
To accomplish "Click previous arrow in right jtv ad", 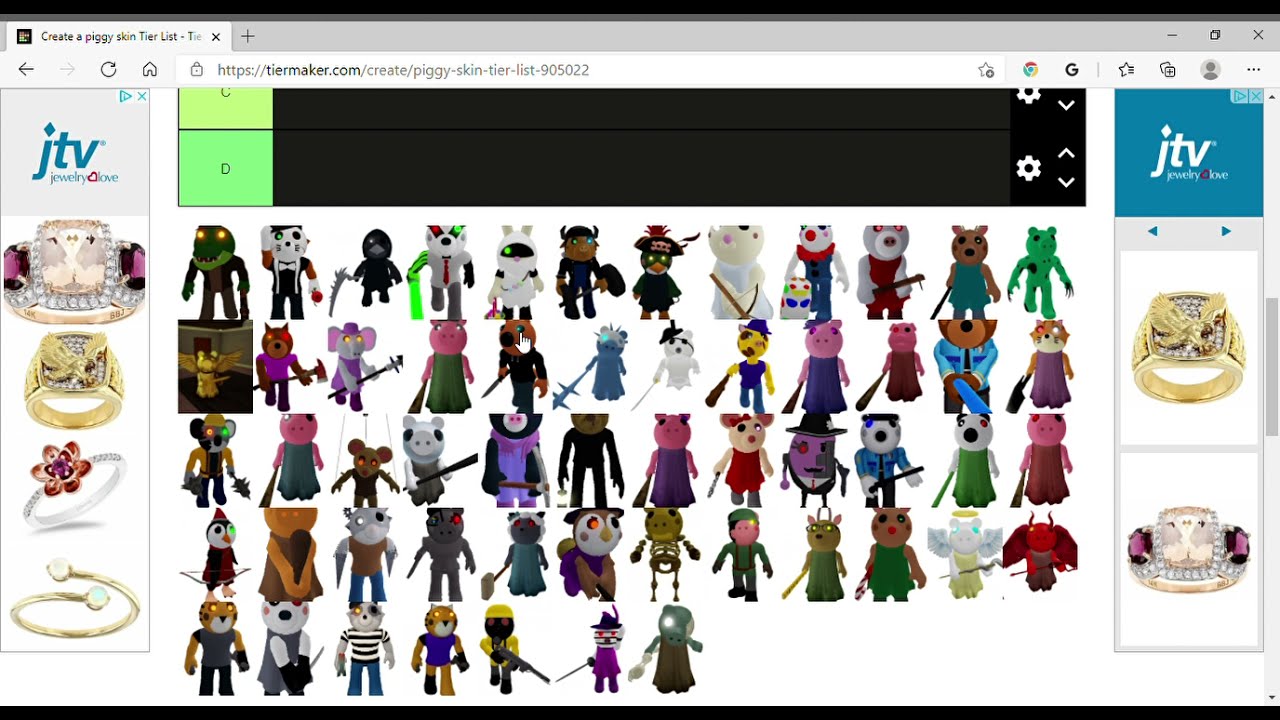I will [1153, 231].
